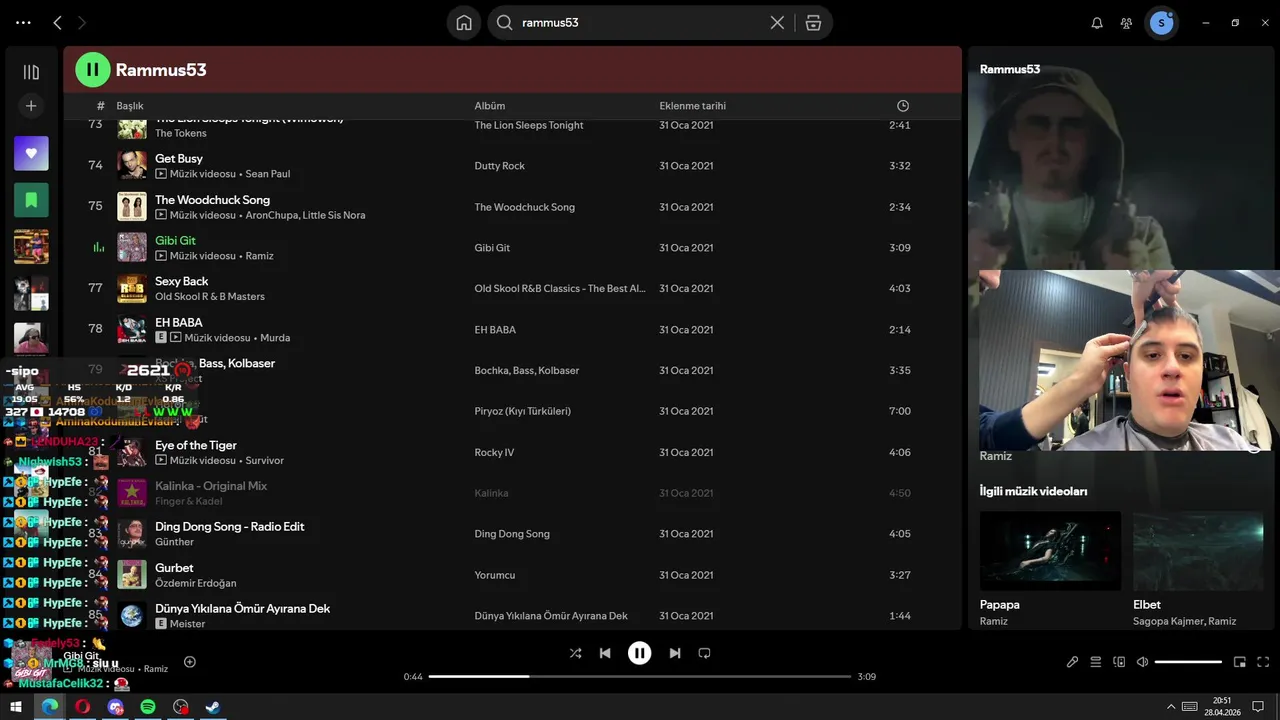Open the Elbet related video thumbnail
Viewport: 1280px width, 720px height.
[x=1198, y=550]
